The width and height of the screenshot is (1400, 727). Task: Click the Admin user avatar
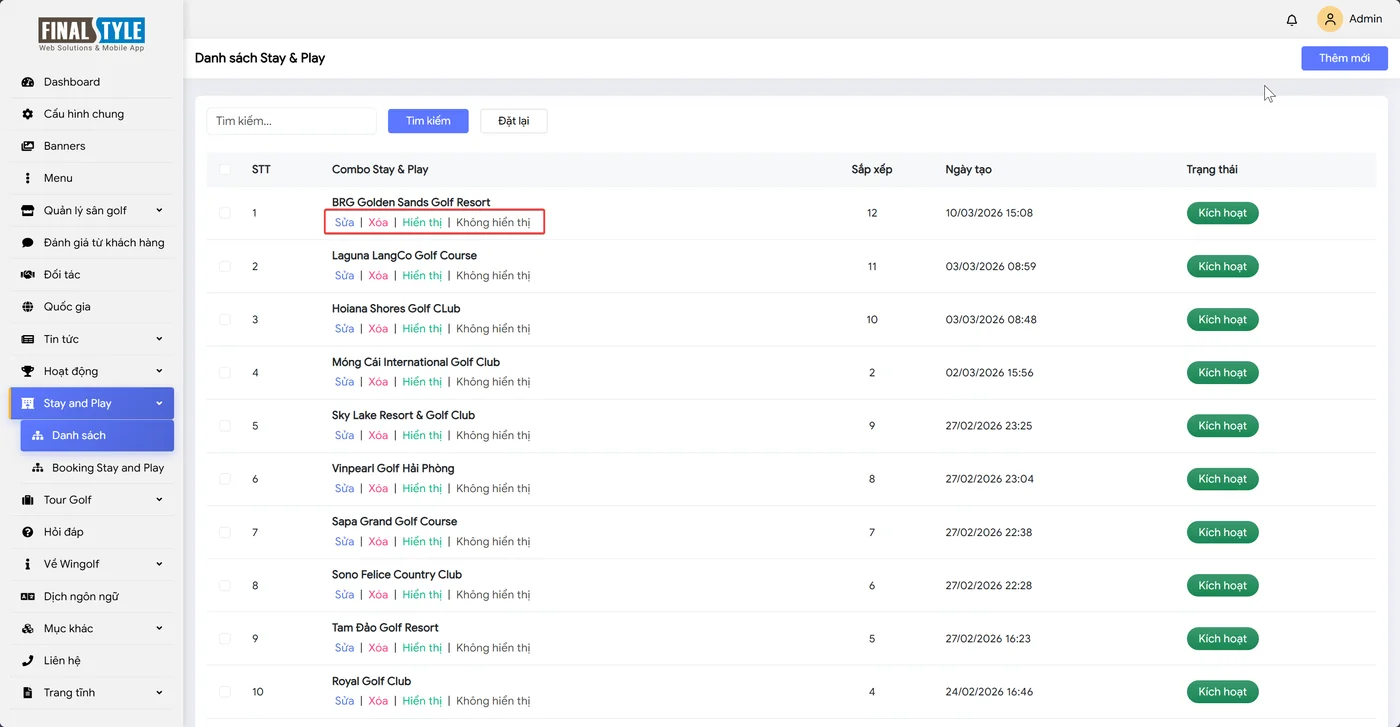[1330, 19]
